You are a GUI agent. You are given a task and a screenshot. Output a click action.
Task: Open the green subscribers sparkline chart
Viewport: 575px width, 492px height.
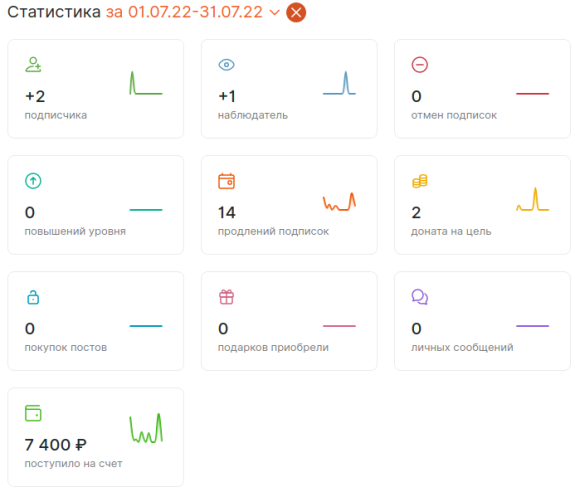146,83
